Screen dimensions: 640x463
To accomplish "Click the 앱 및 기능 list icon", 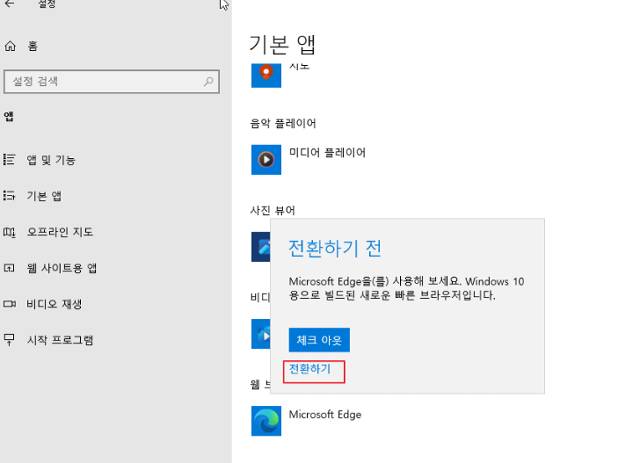I will coord(9,160).
